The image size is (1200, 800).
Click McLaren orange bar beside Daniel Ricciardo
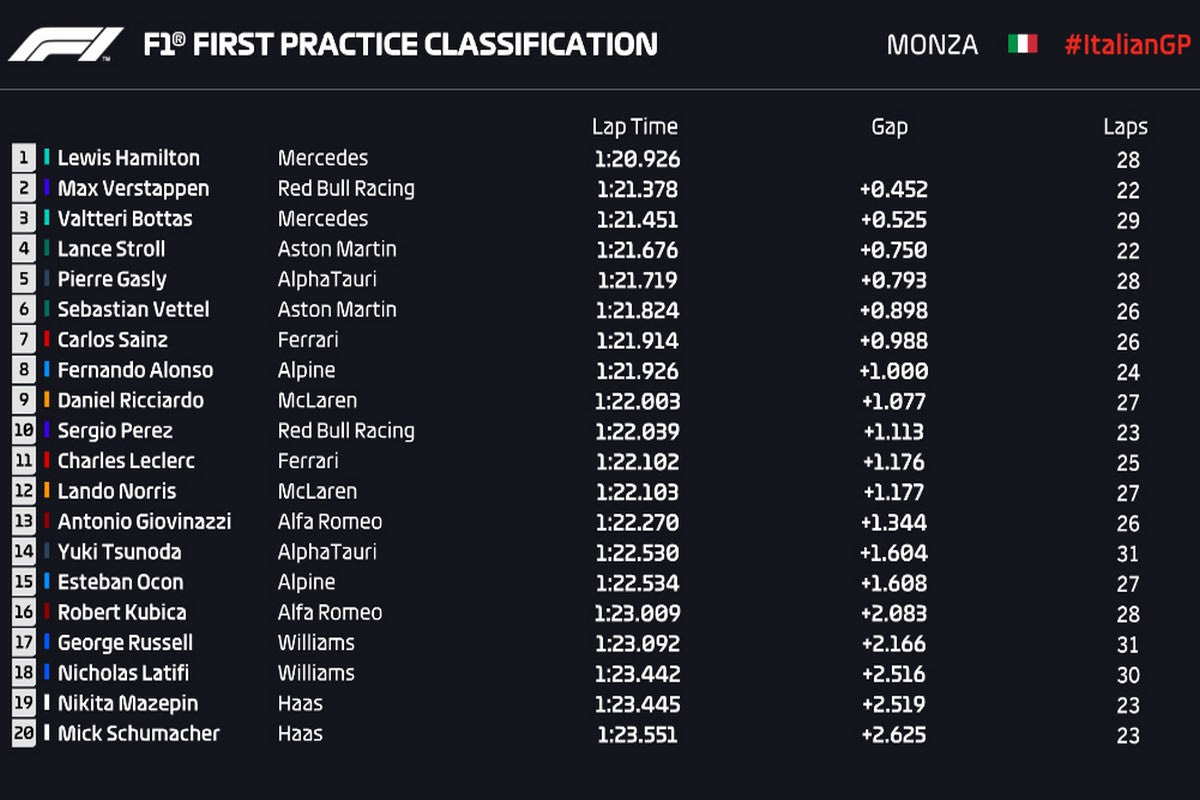[47, 400]
